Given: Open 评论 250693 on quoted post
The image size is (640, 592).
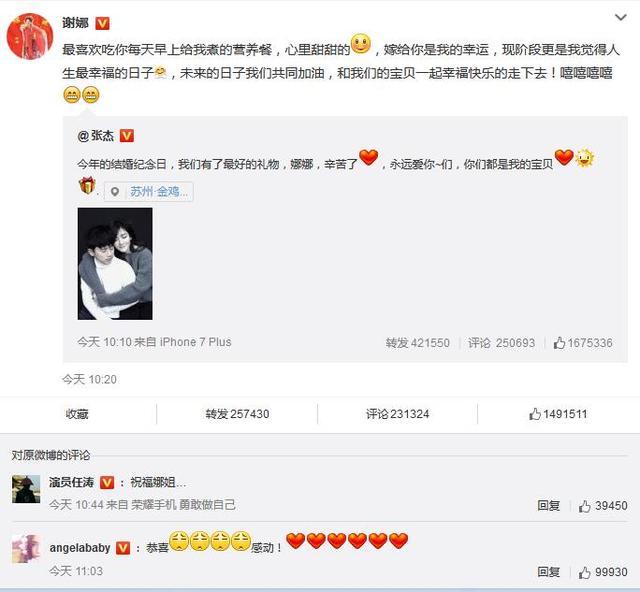Looking at the screenshot, I should pos(501,343).
